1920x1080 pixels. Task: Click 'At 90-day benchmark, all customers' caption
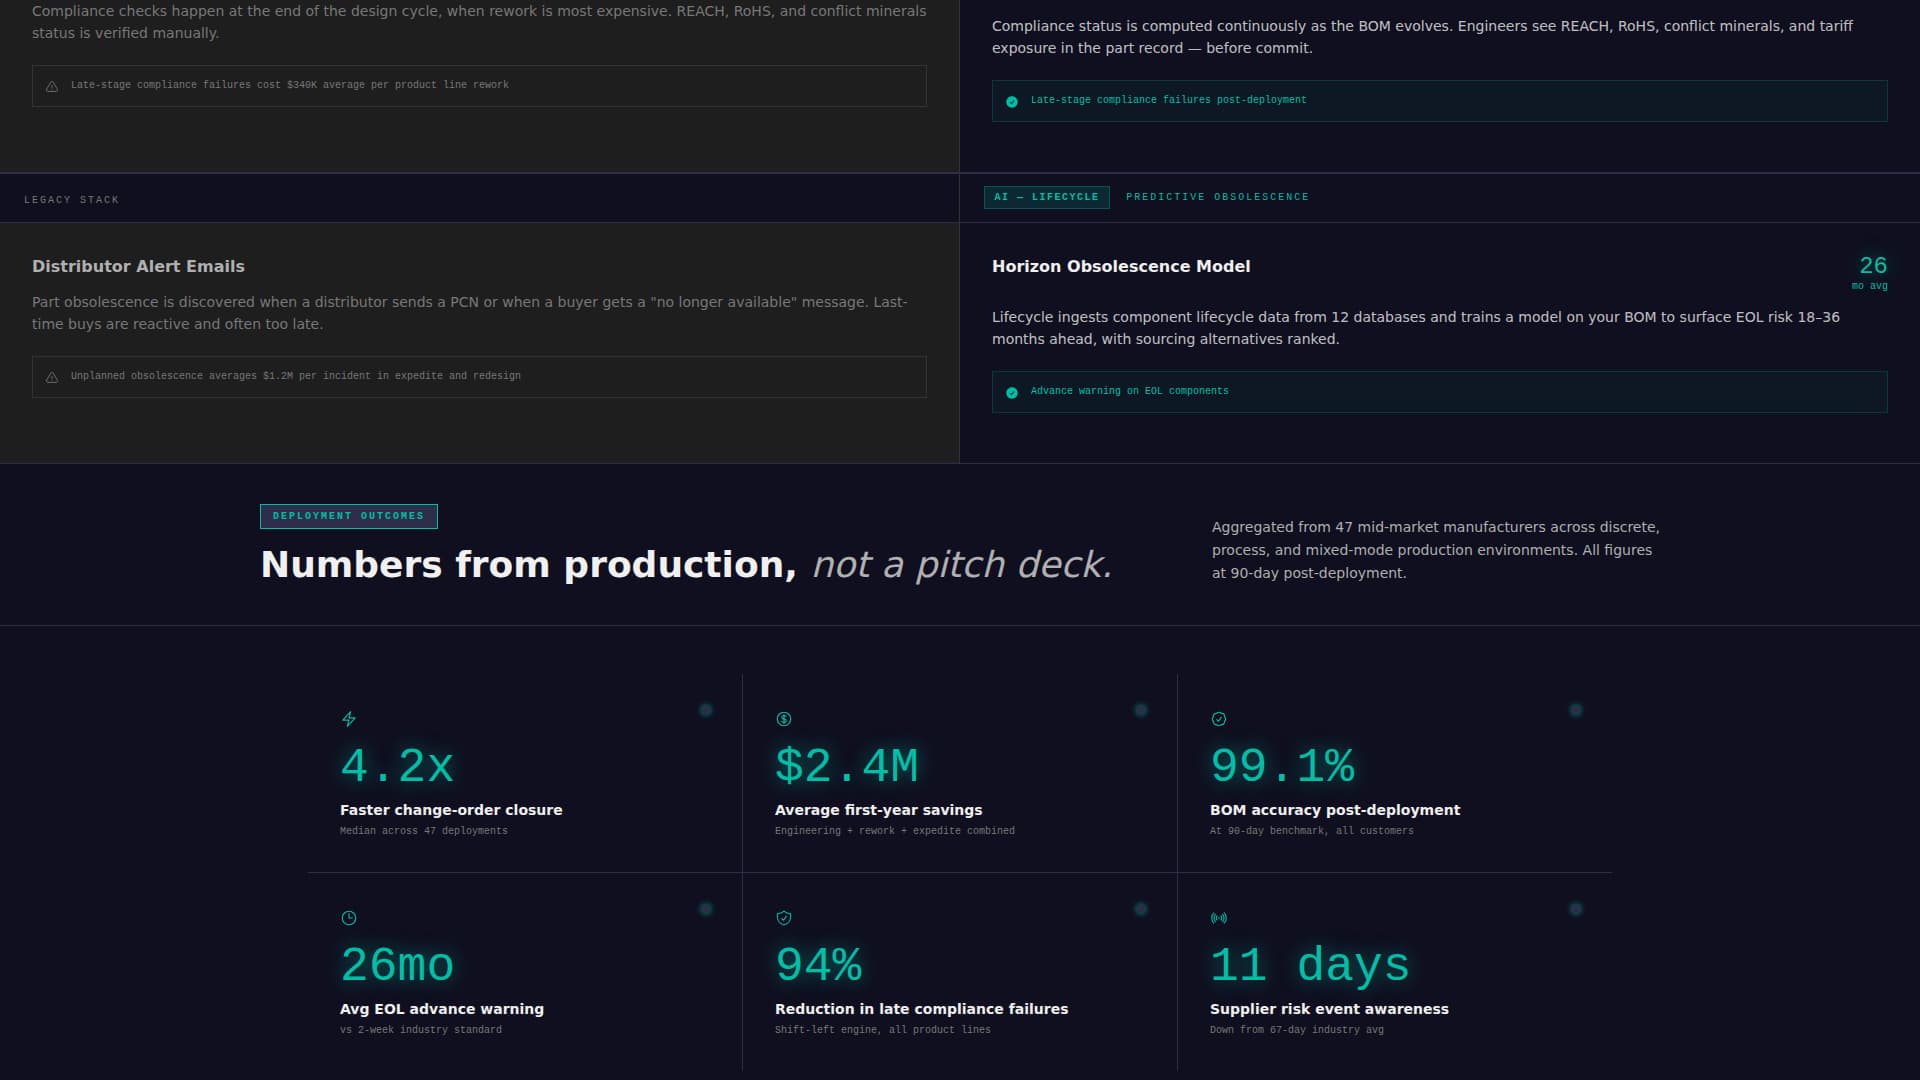[1312, 831]
